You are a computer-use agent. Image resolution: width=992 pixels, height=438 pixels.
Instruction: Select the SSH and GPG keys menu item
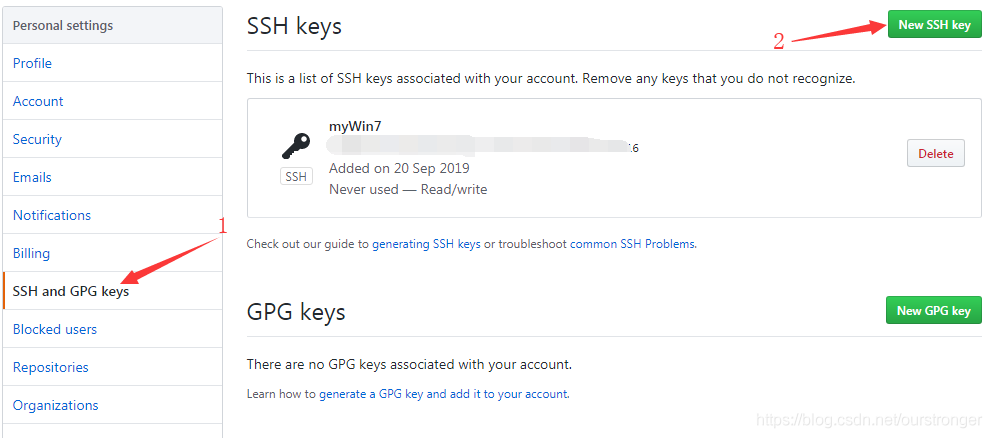click(71, 291)
